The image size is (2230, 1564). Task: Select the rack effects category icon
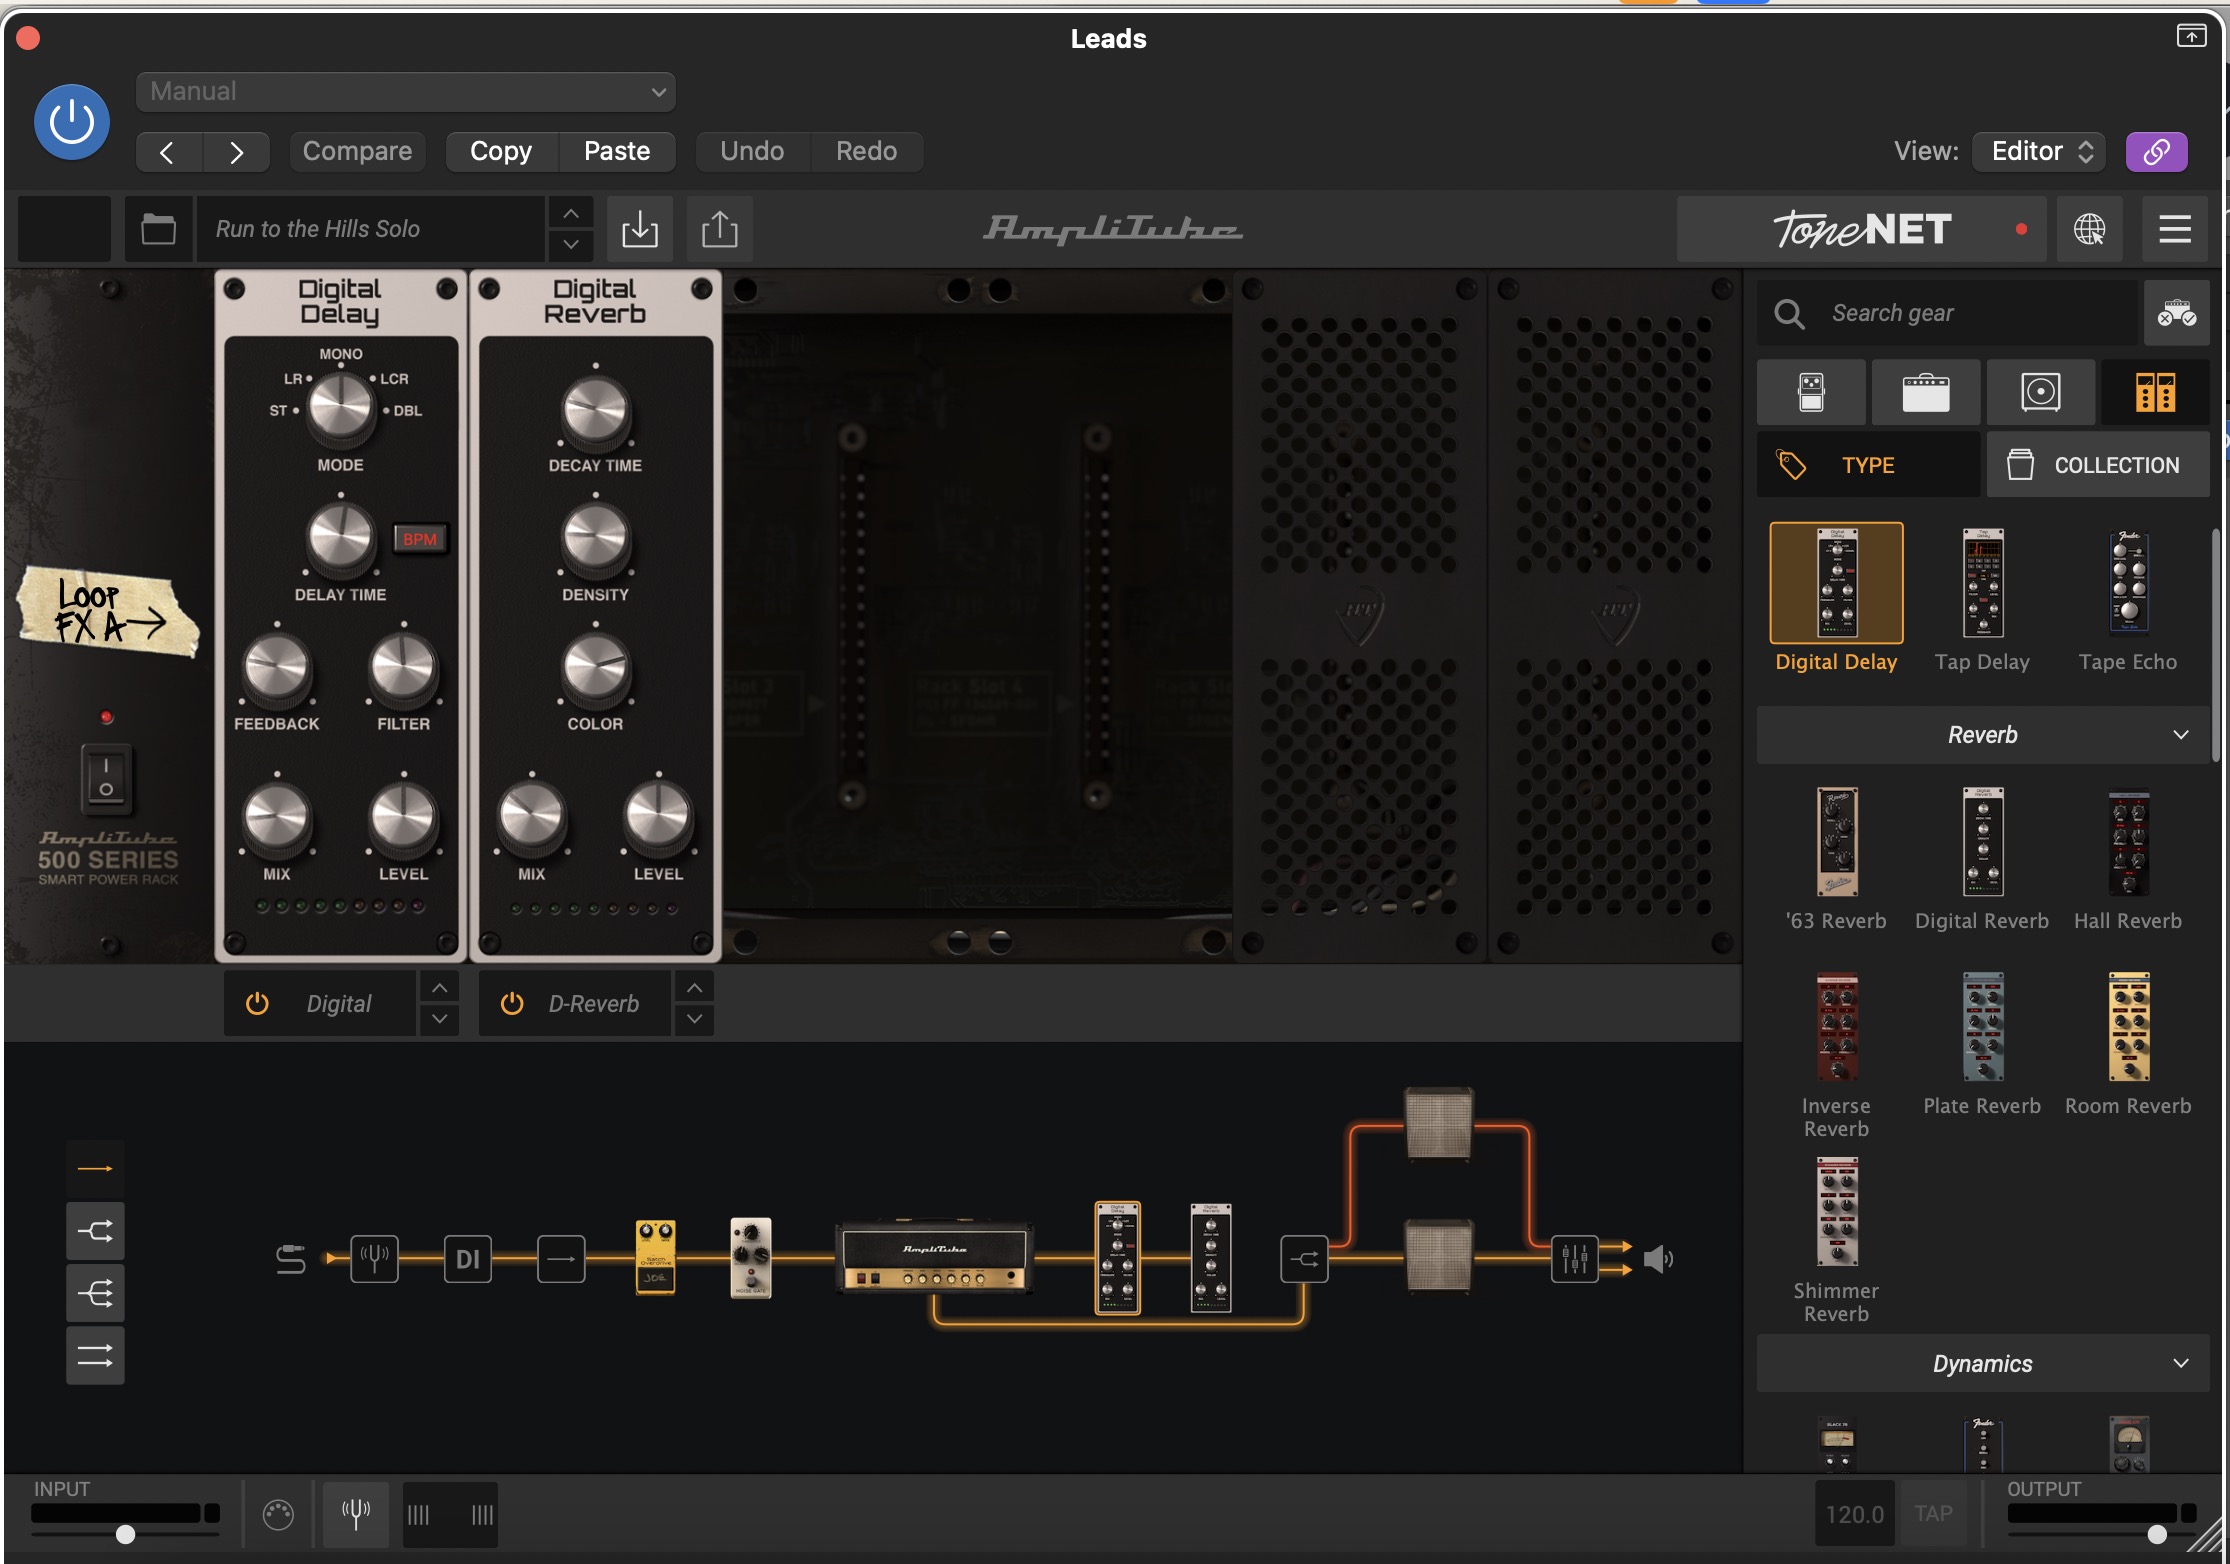tap(2155, 392)
